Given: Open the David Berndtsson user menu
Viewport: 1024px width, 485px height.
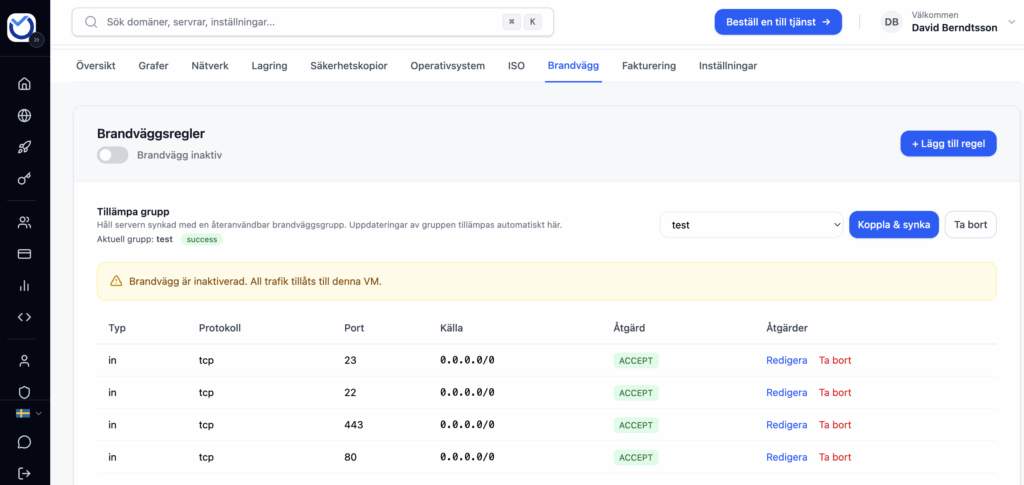Looking at the screenshot, I should [945, 22].
